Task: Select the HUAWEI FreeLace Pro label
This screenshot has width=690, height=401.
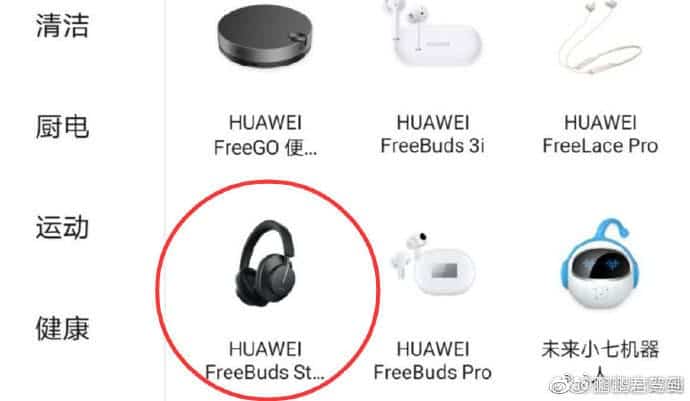Action: click(x=600, y=134)
